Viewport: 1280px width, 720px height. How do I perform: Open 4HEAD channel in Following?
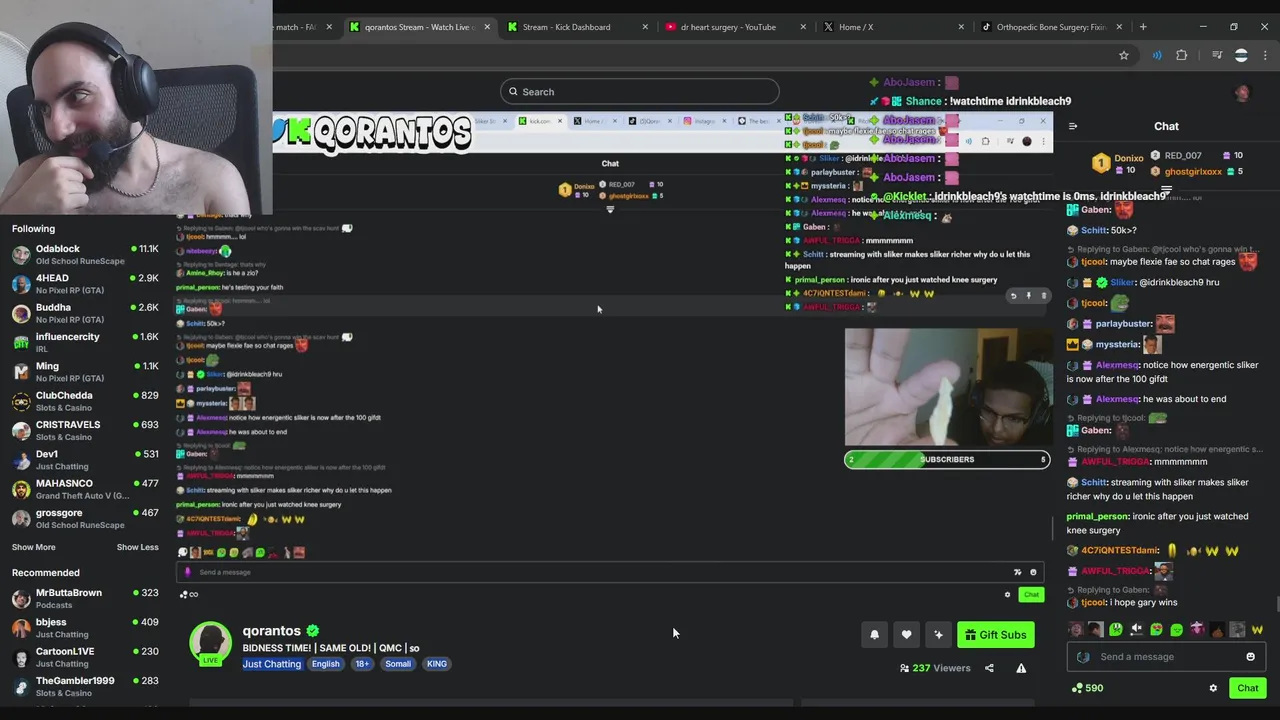85,284
